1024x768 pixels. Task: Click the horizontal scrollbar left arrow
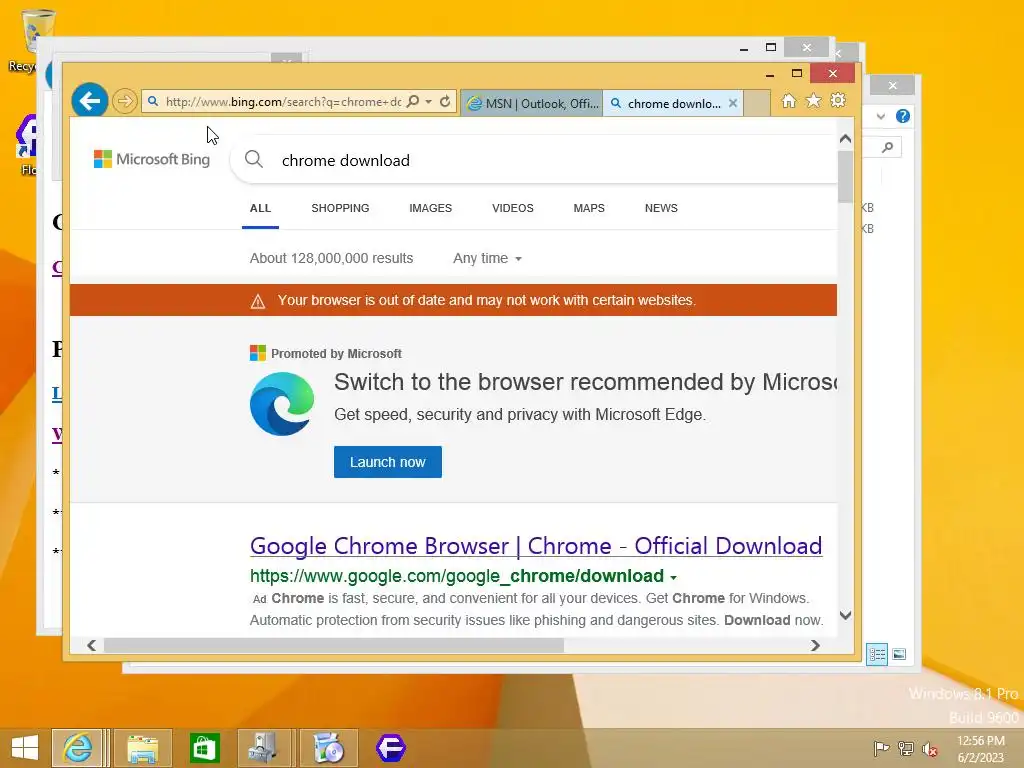pos(91,645)
